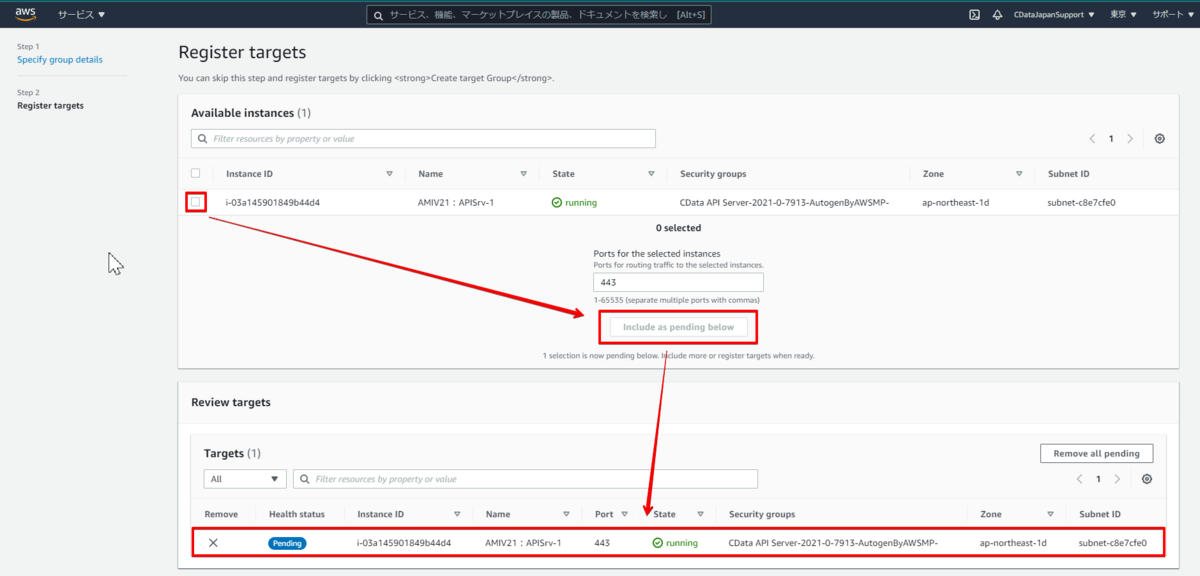Sort Available instances by Instance ID
The image size is (1200, 576).
click(x=389, y=174)
